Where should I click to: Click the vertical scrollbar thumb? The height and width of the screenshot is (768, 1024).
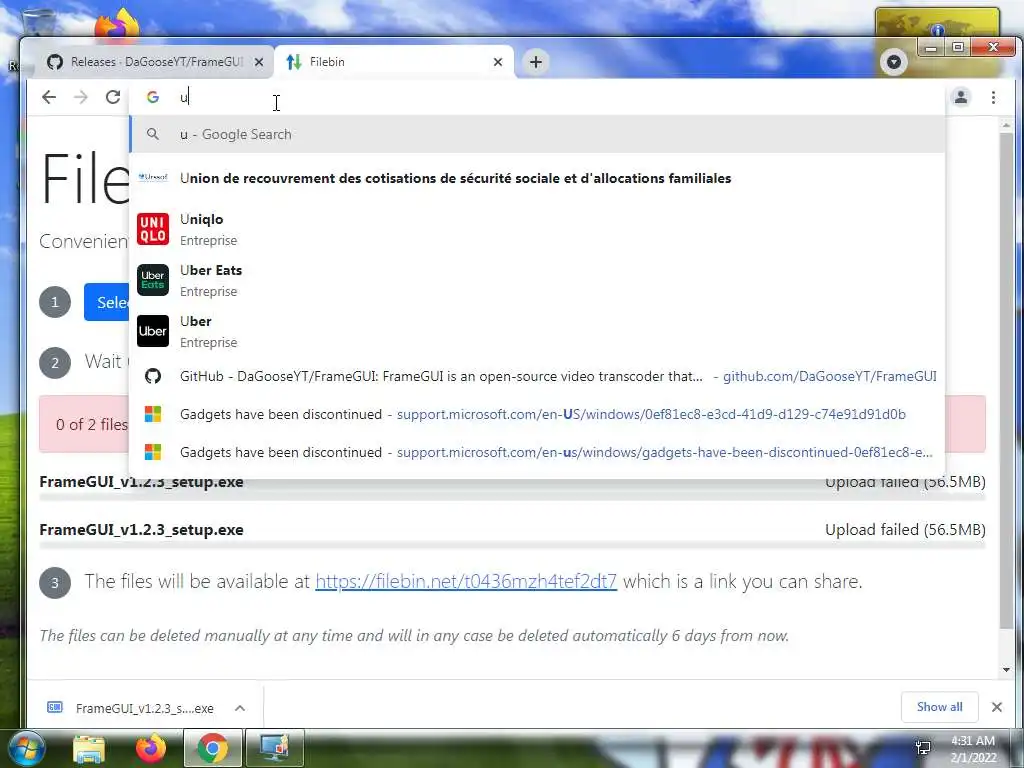tap(1006, 380)
